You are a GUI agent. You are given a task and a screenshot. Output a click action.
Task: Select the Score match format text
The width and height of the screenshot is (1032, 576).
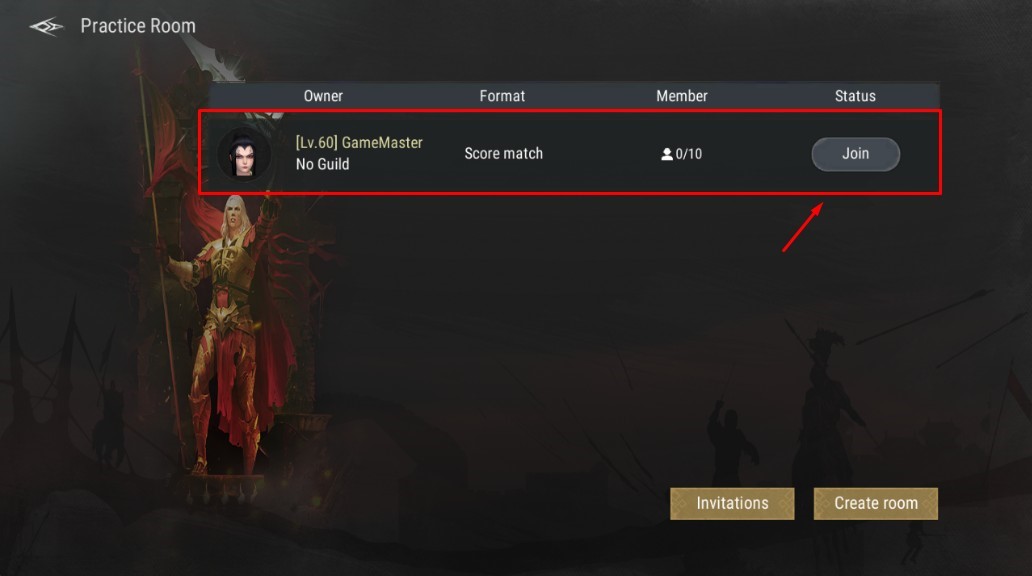coord(503,153)
